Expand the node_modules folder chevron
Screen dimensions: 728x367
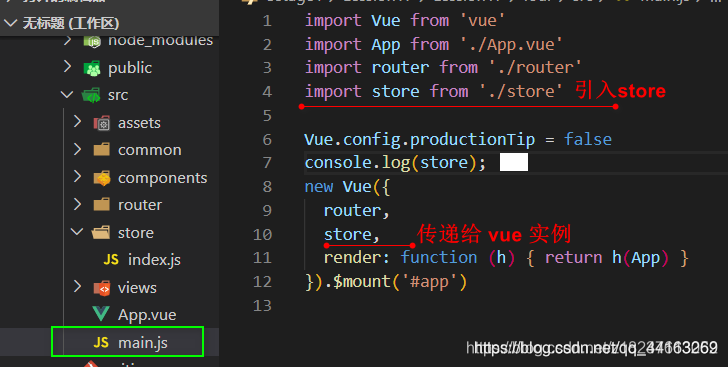coord(68,41)
